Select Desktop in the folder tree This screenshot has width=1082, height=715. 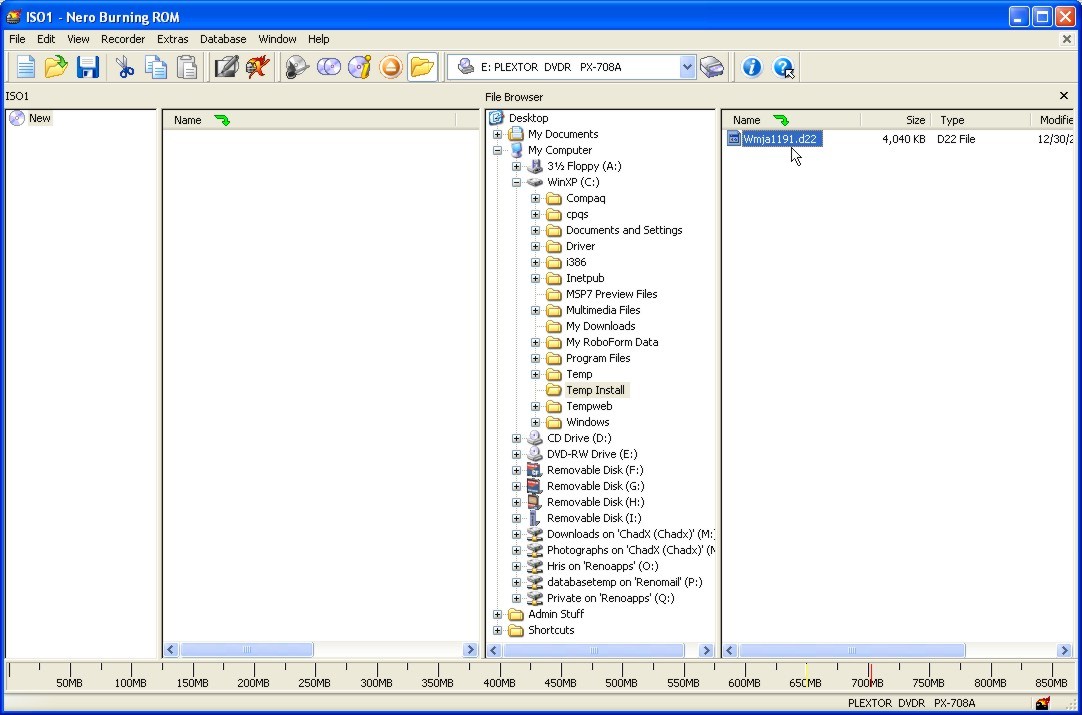pyautogui.click(x=529, y=118)
